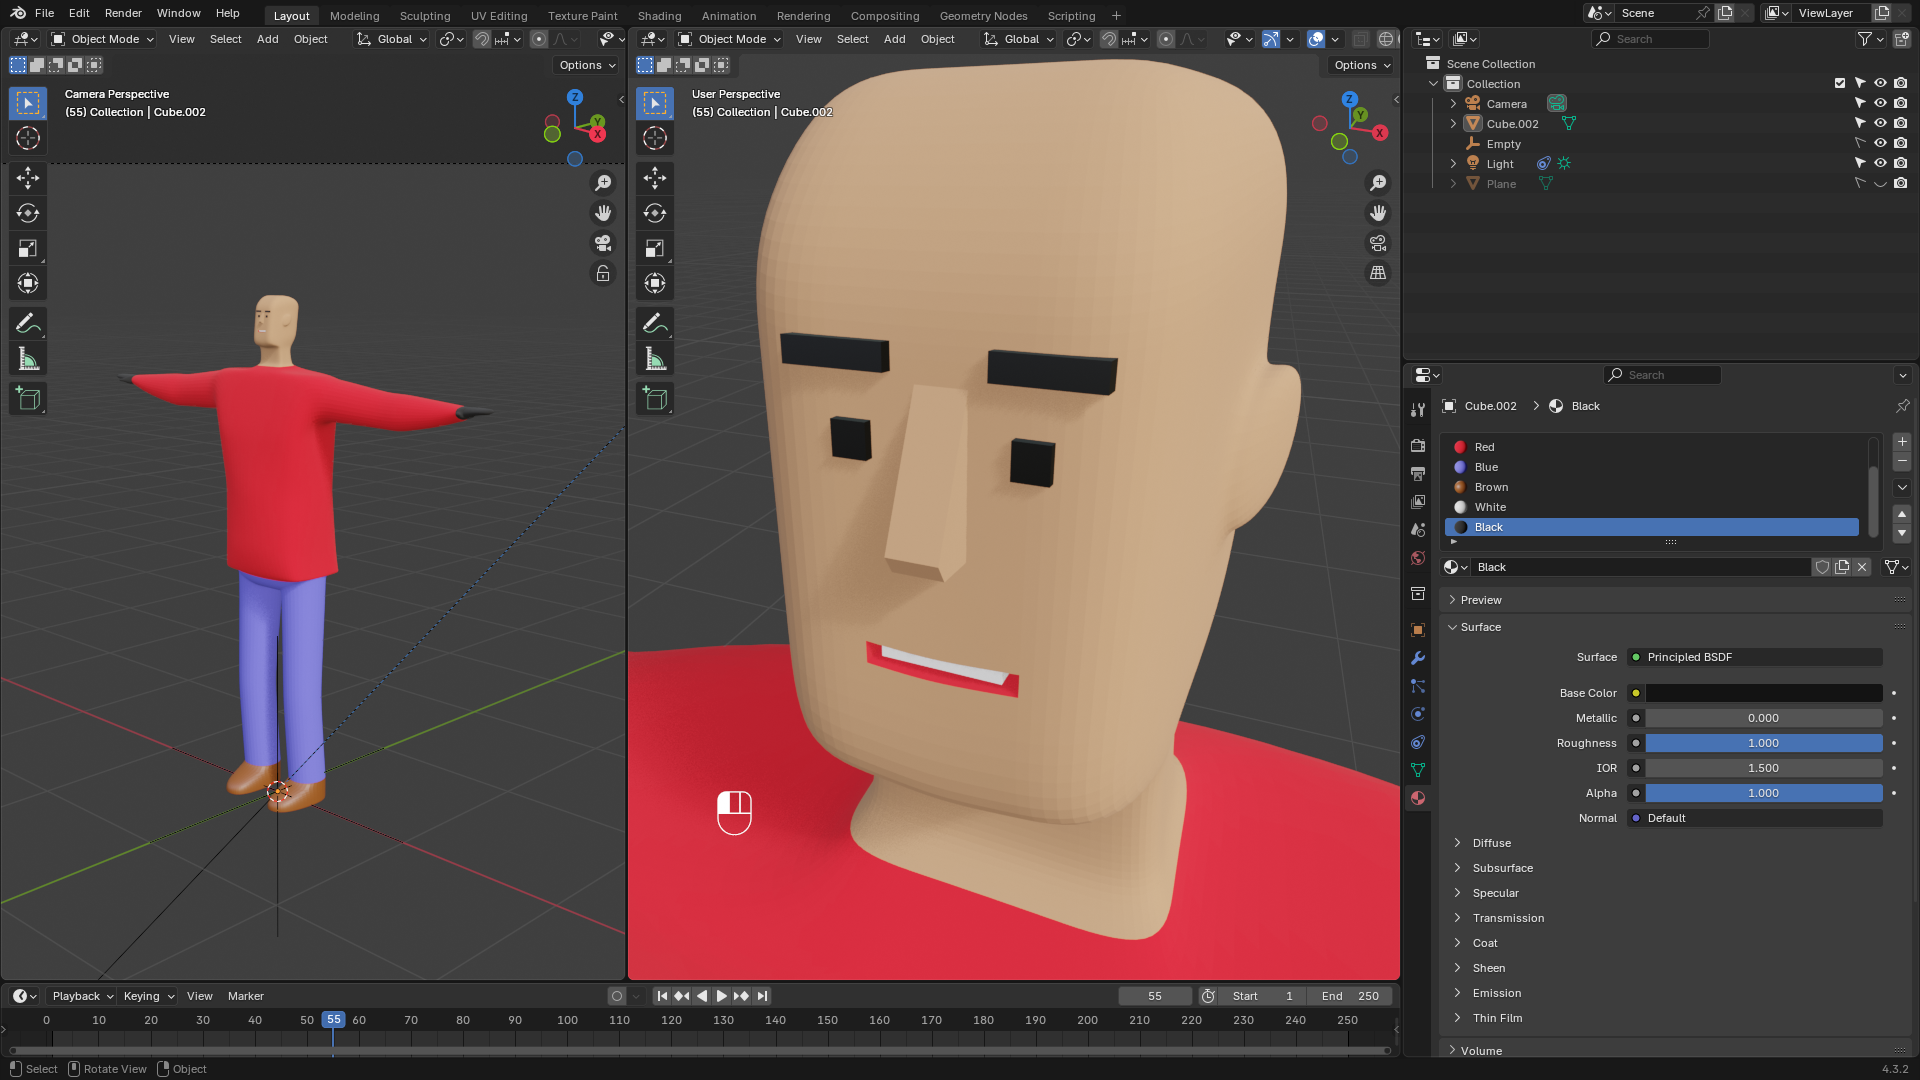The image size is (1920, 1080).
Task: Select the Rotate tool in right viewport
Action: coord(655,213)
